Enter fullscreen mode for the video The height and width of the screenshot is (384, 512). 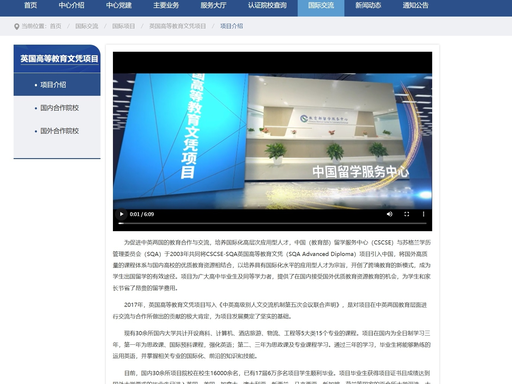407,214
